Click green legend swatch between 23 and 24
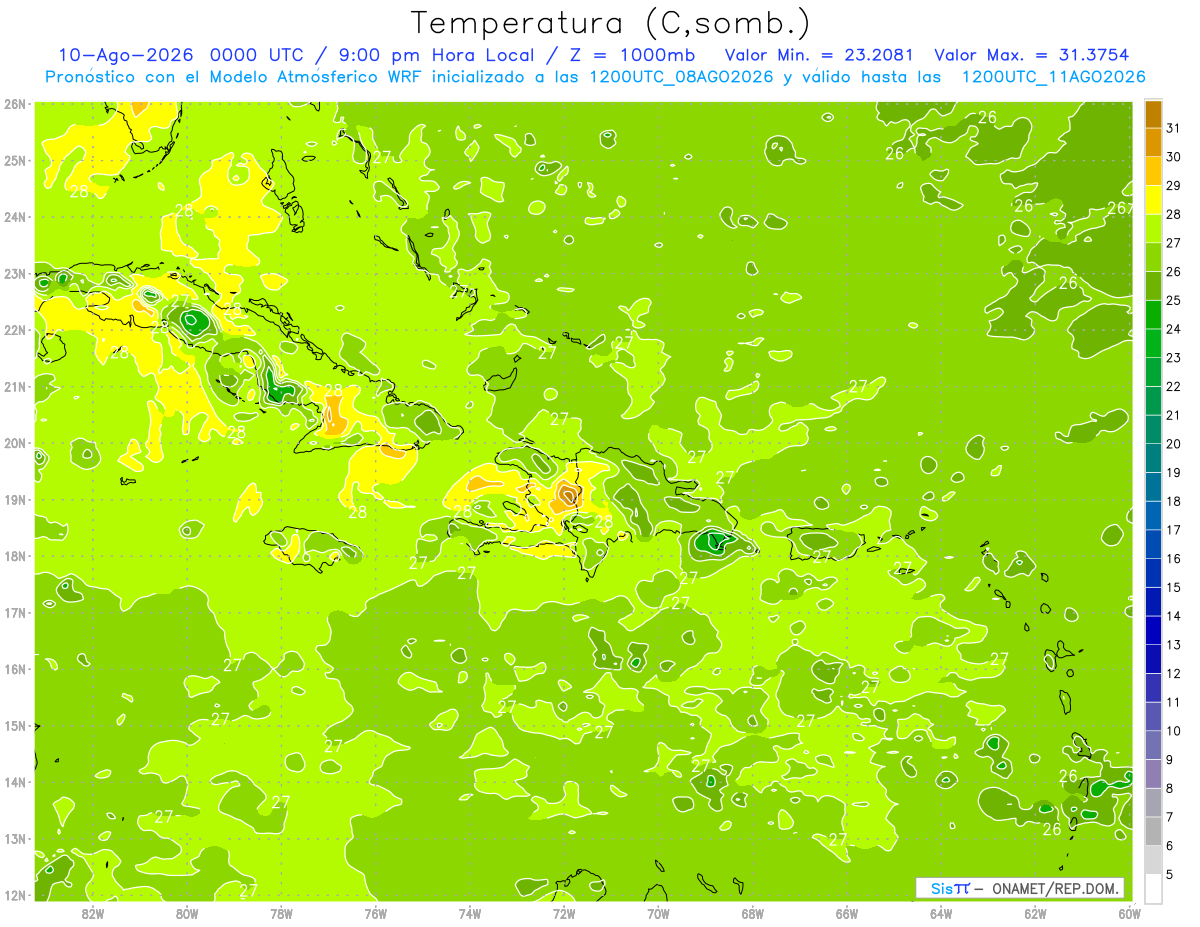 1153,343
